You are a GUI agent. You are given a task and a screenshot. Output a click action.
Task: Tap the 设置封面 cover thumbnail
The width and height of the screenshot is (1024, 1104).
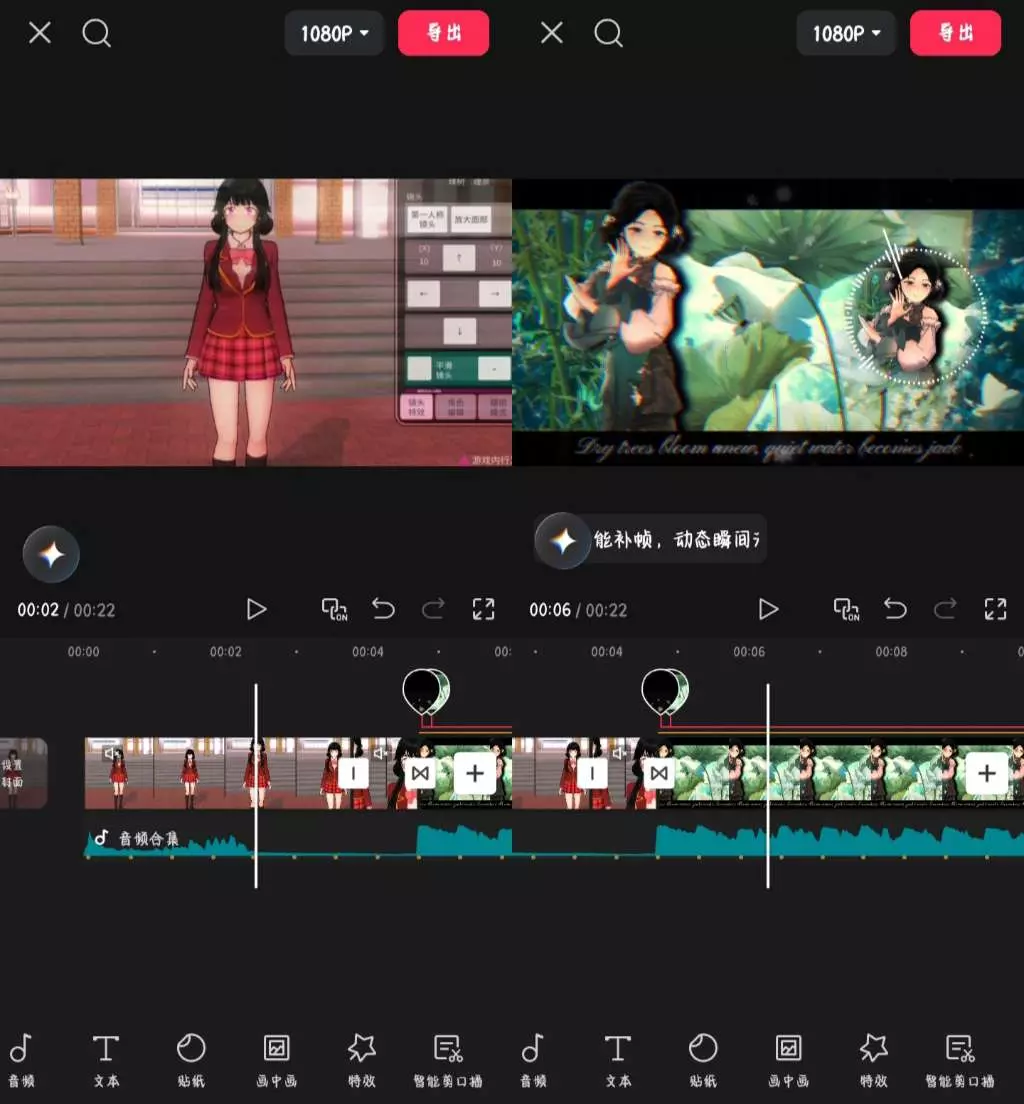[x=23, y=772]
